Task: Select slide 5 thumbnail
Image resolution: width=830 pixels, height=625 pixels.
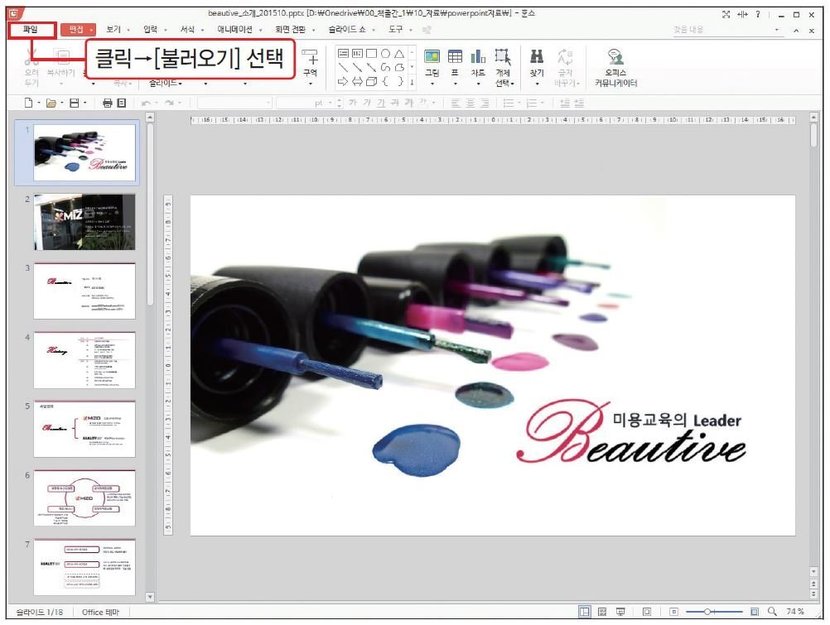Action: click(85, 429)
